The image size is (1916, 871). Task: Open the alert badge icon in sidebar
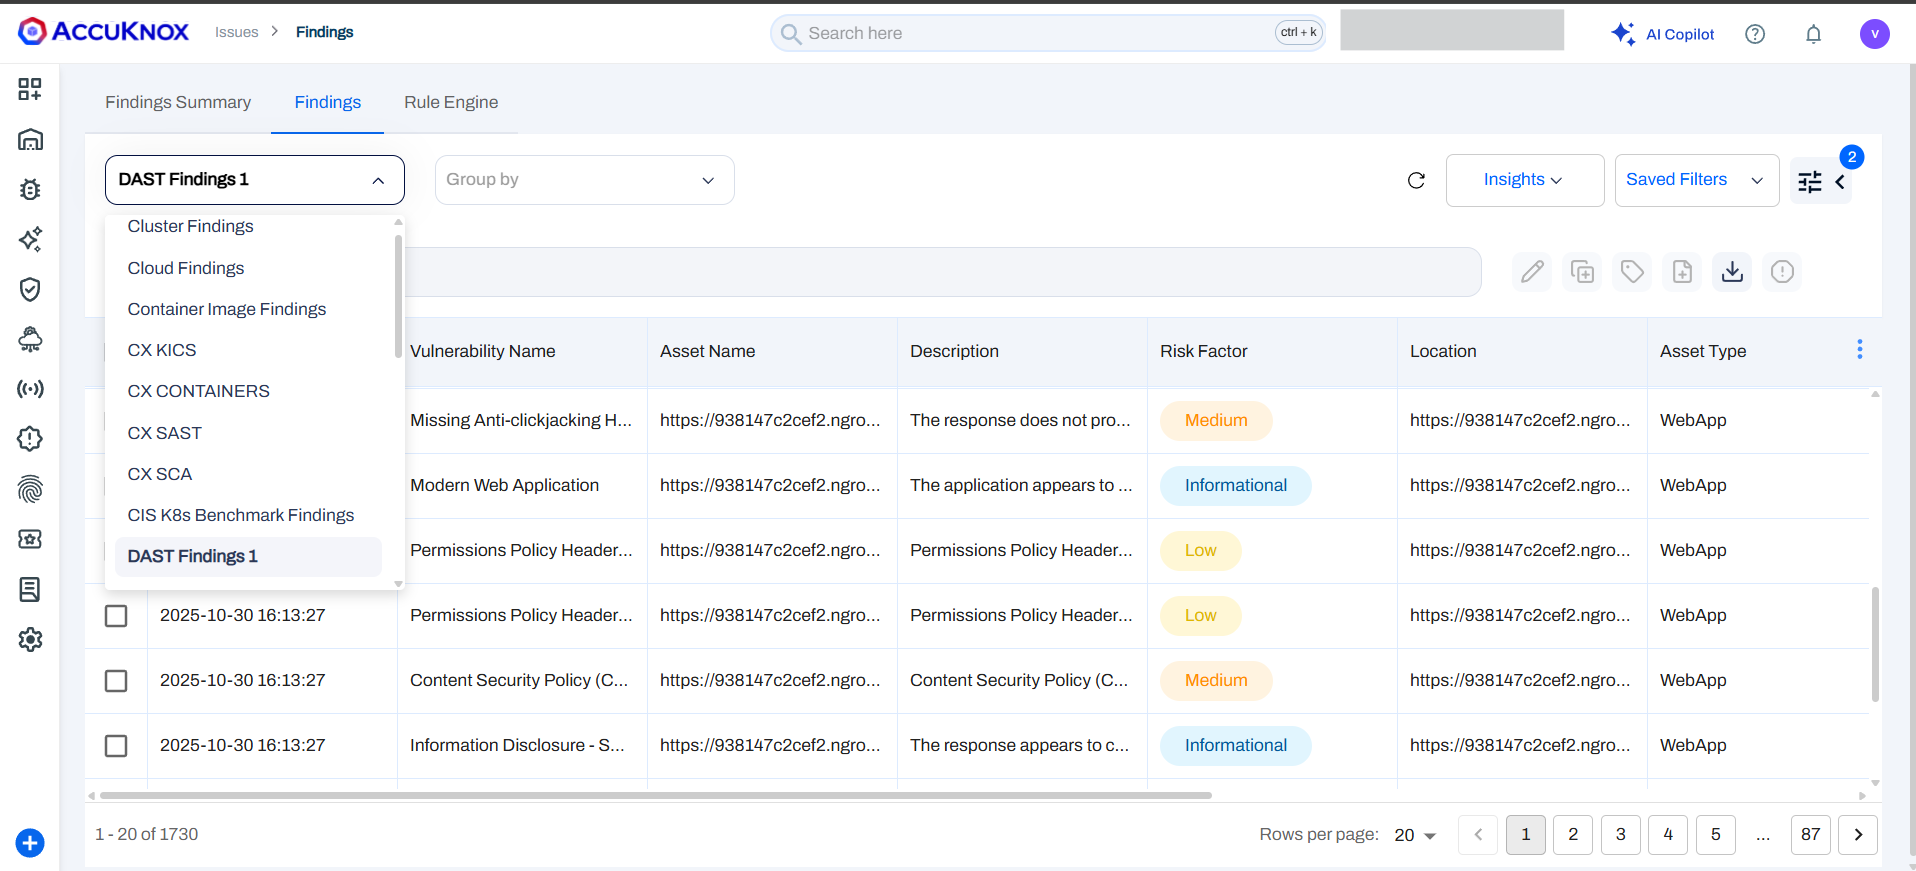tap(30, 439)
